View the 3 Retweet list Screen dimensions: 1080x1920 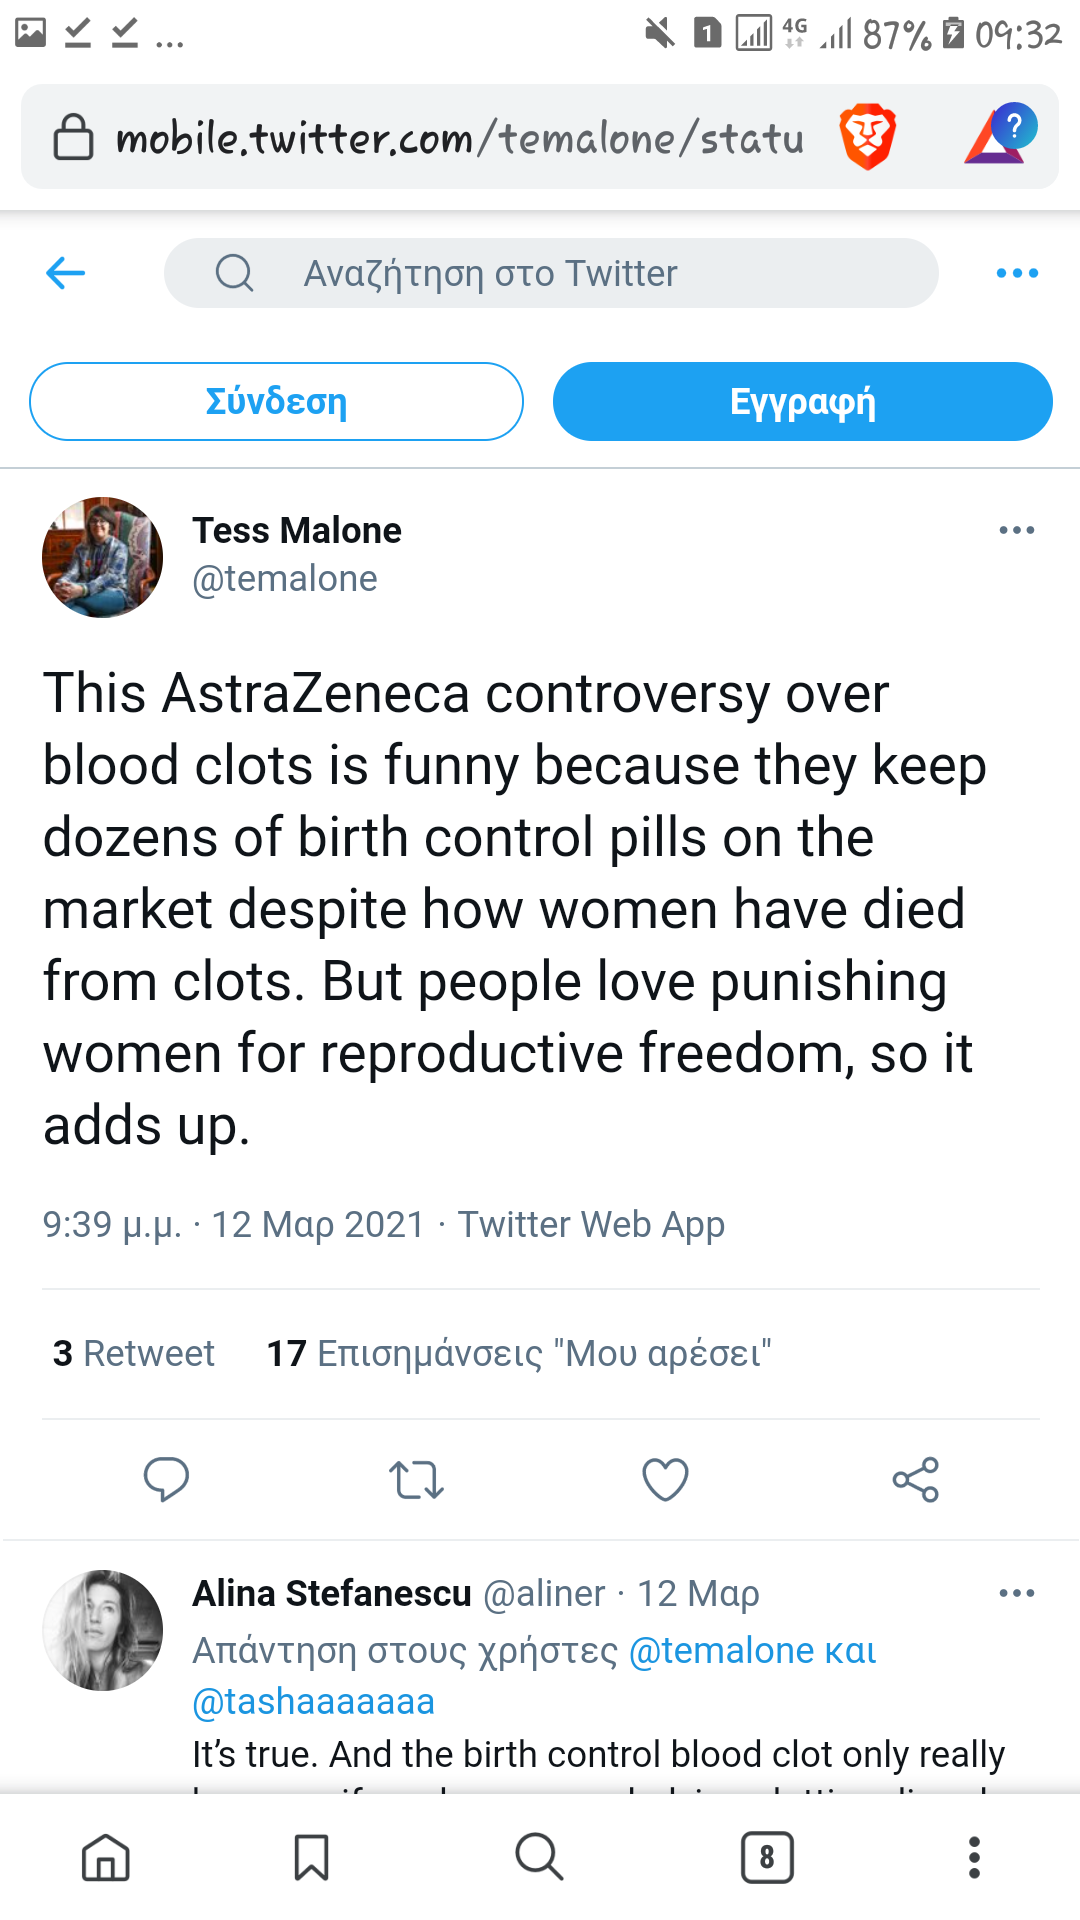click(134, 1353)
